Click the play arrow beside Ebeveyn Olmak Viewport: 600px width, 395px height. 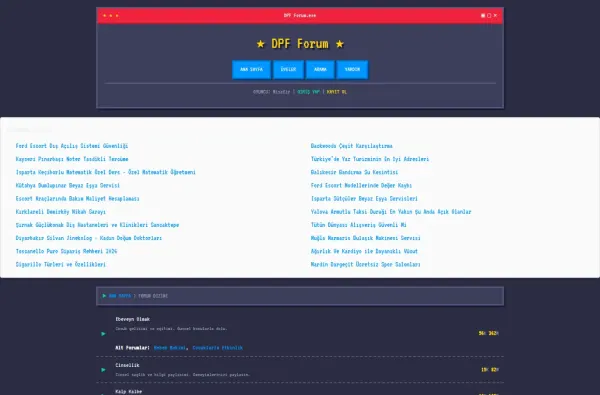(103, 334)
